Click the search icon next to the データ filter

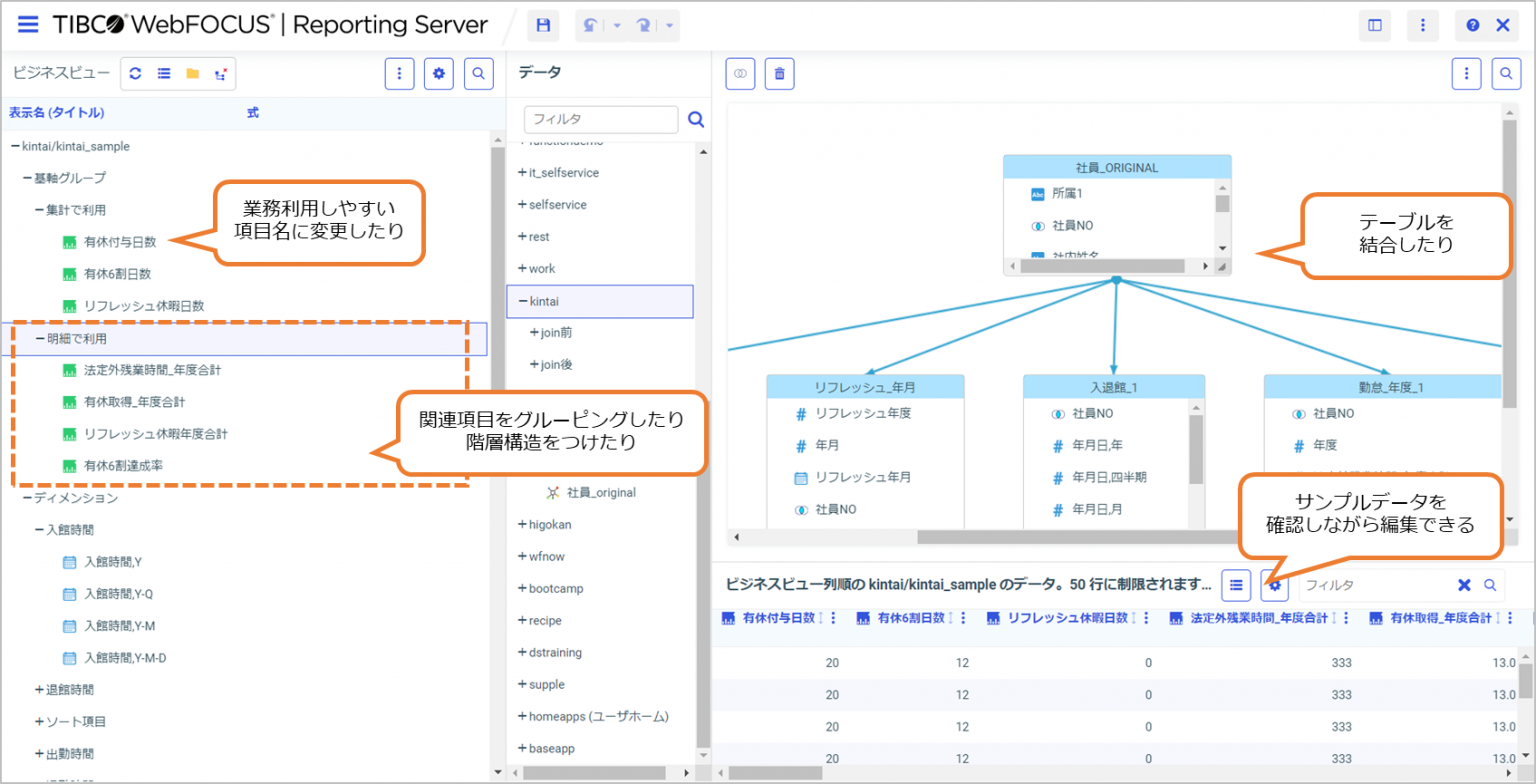click(x=695, y=119)
